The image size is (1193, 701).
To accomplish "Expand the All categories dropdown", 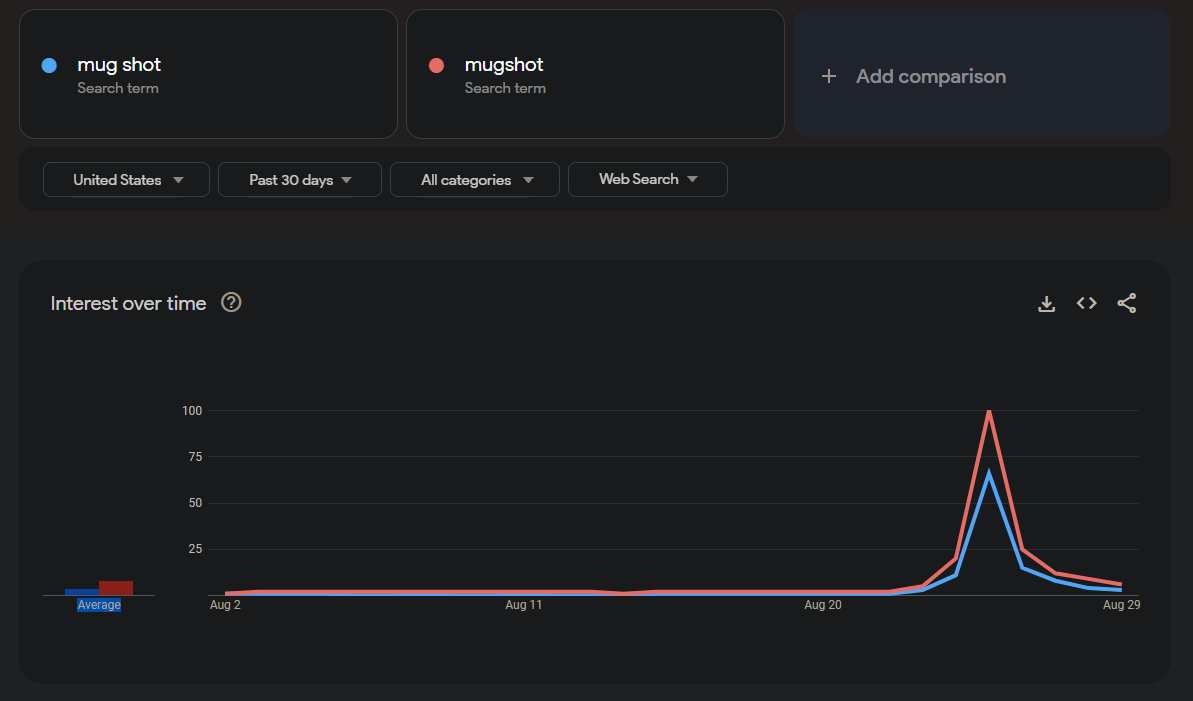I will 475,180.
